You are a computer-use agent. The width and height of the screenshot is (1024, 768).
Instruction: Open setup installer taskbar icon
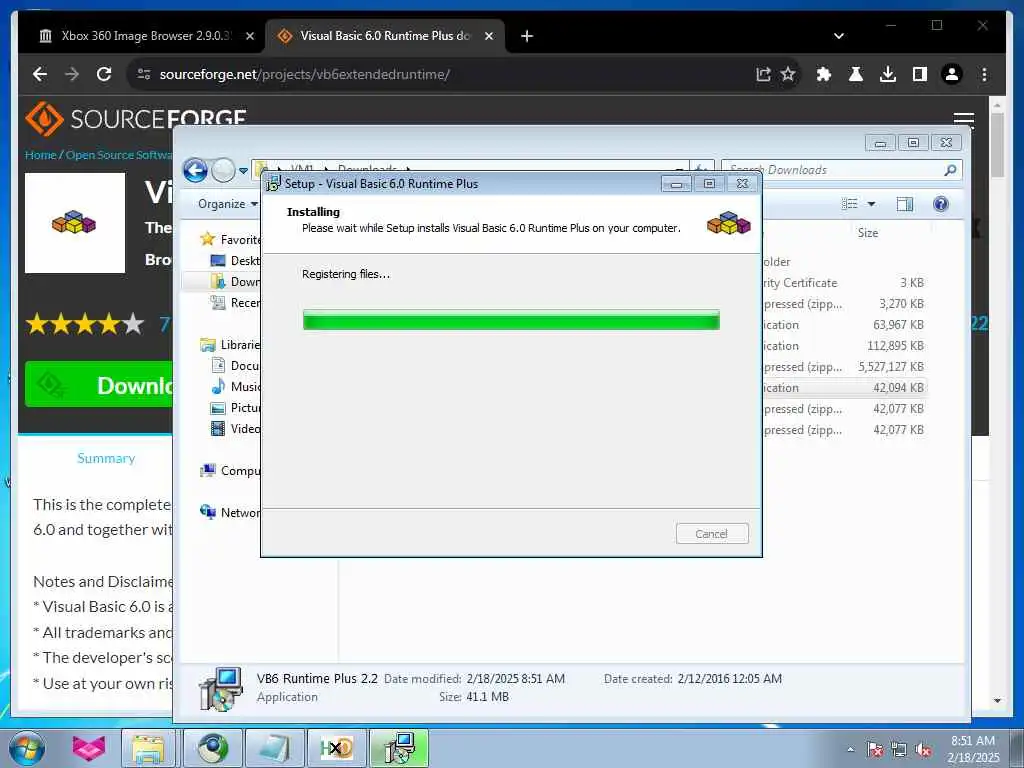pos(399,748)
